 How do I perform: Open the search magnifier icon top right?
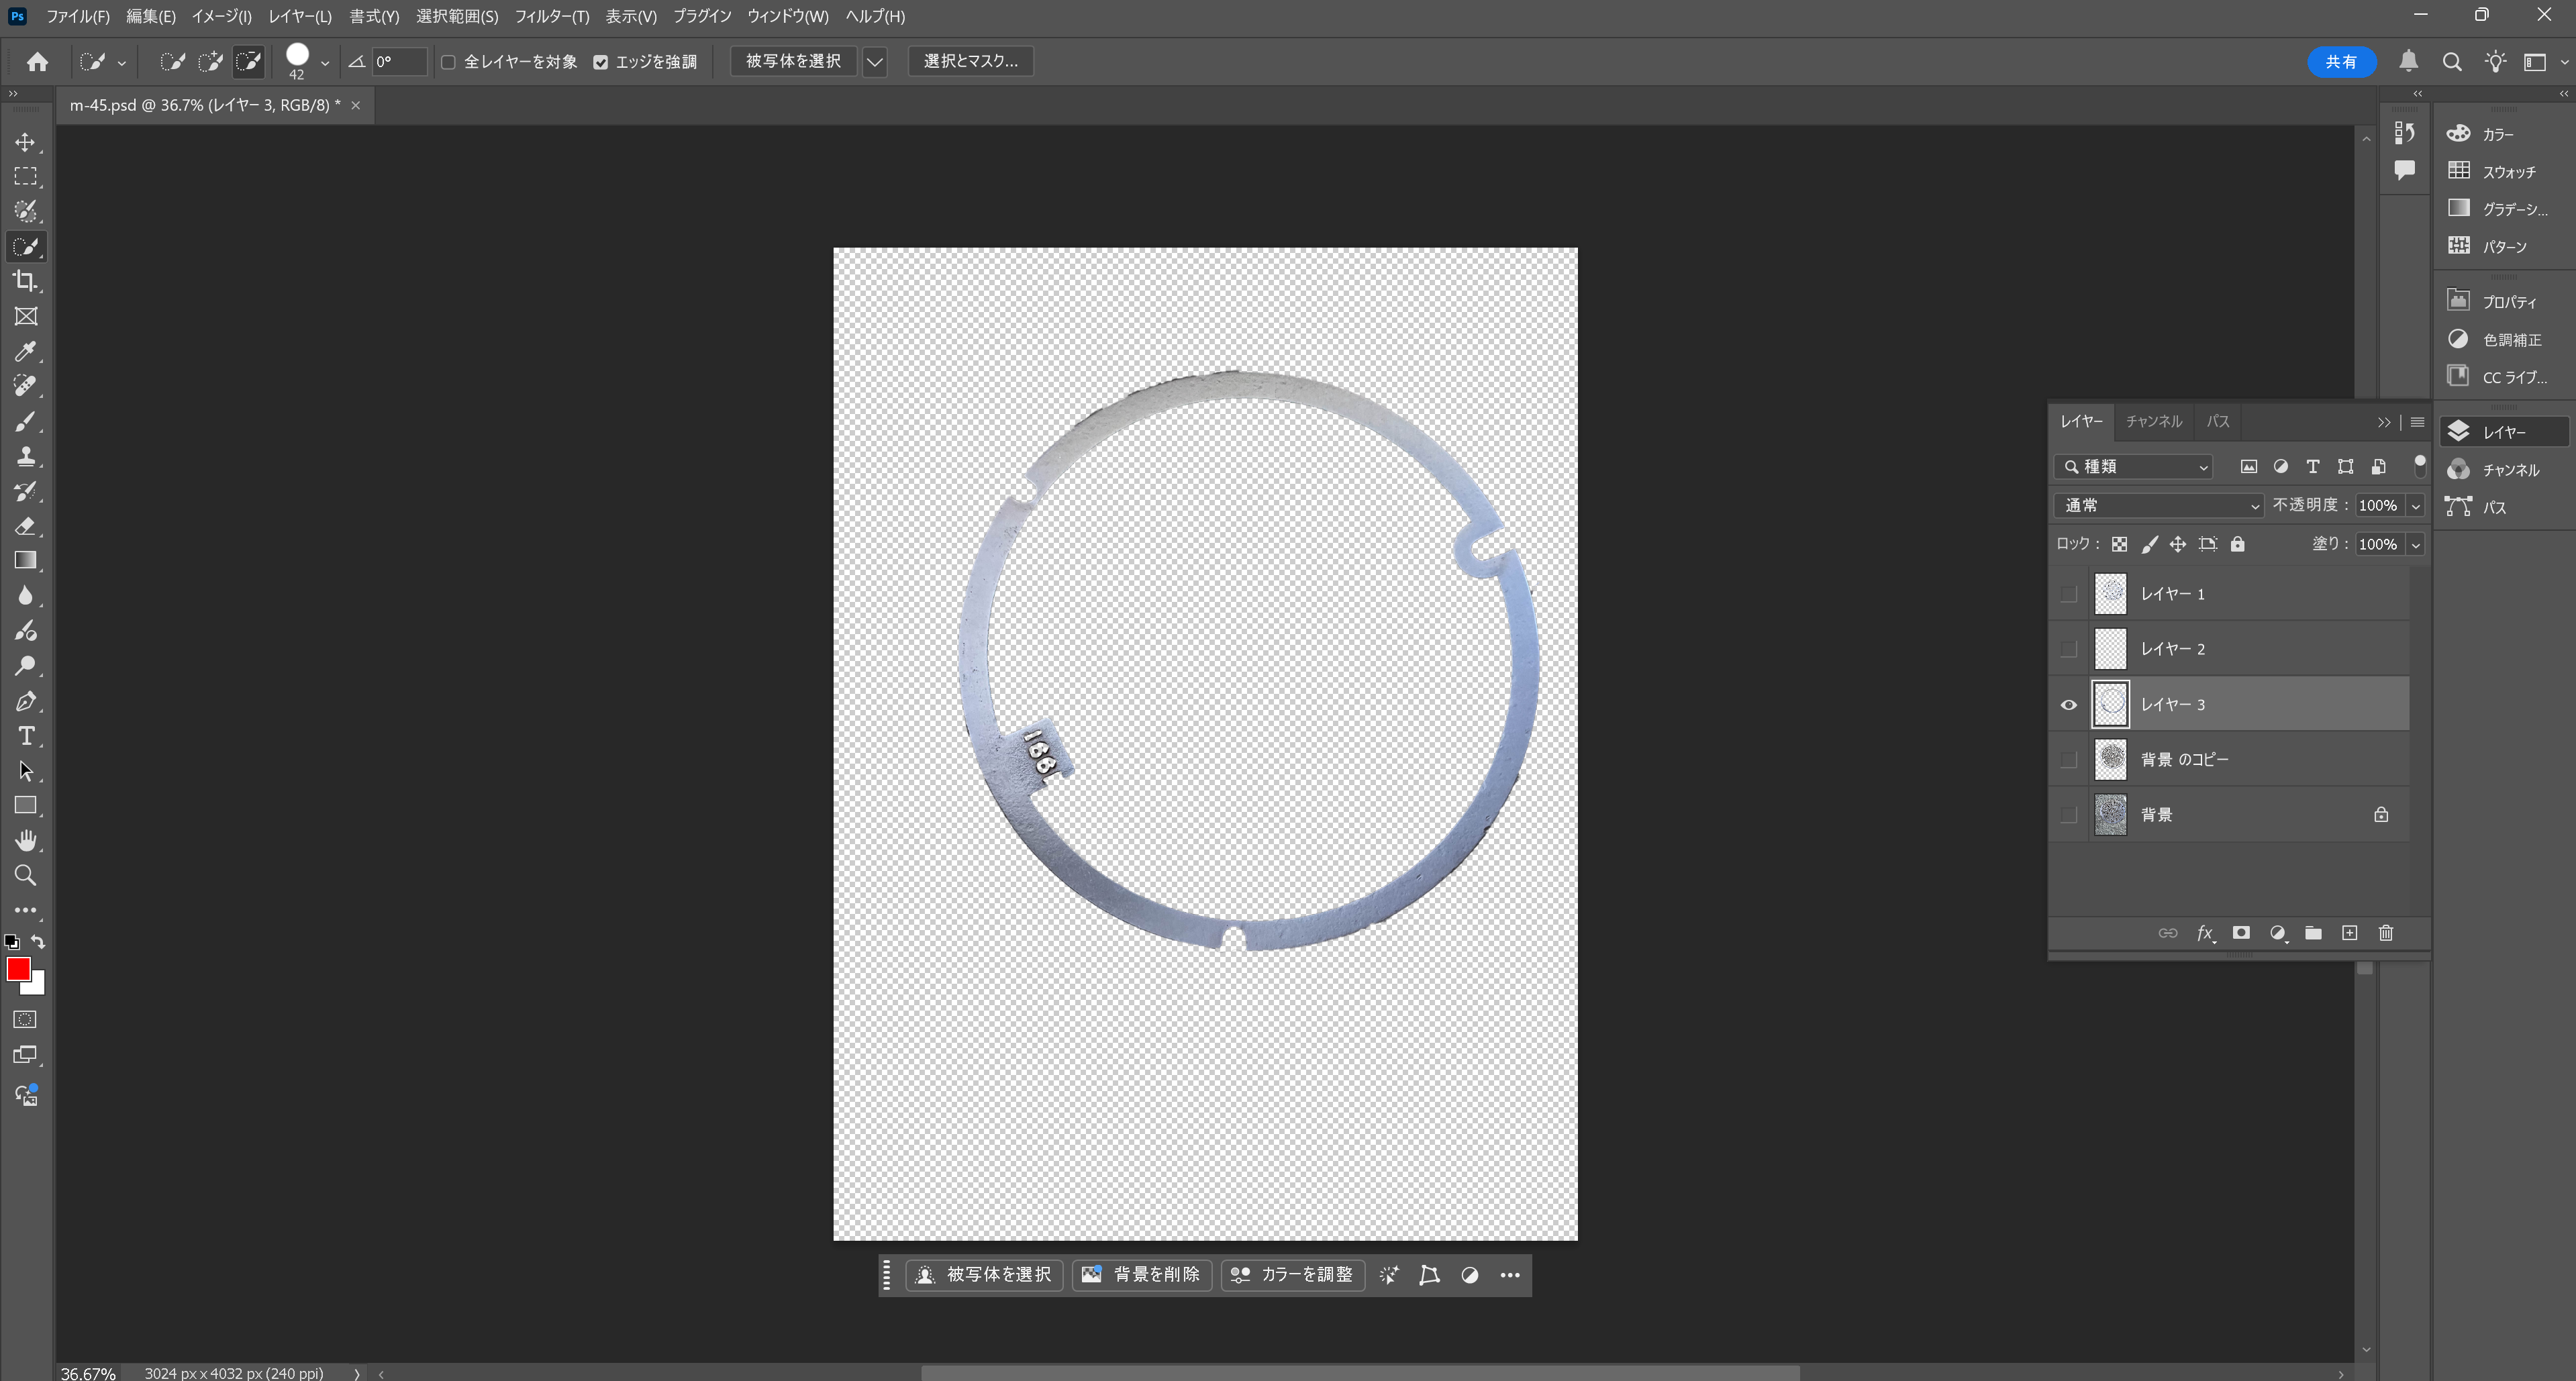pyautogui.click(x=2452, y=62)
